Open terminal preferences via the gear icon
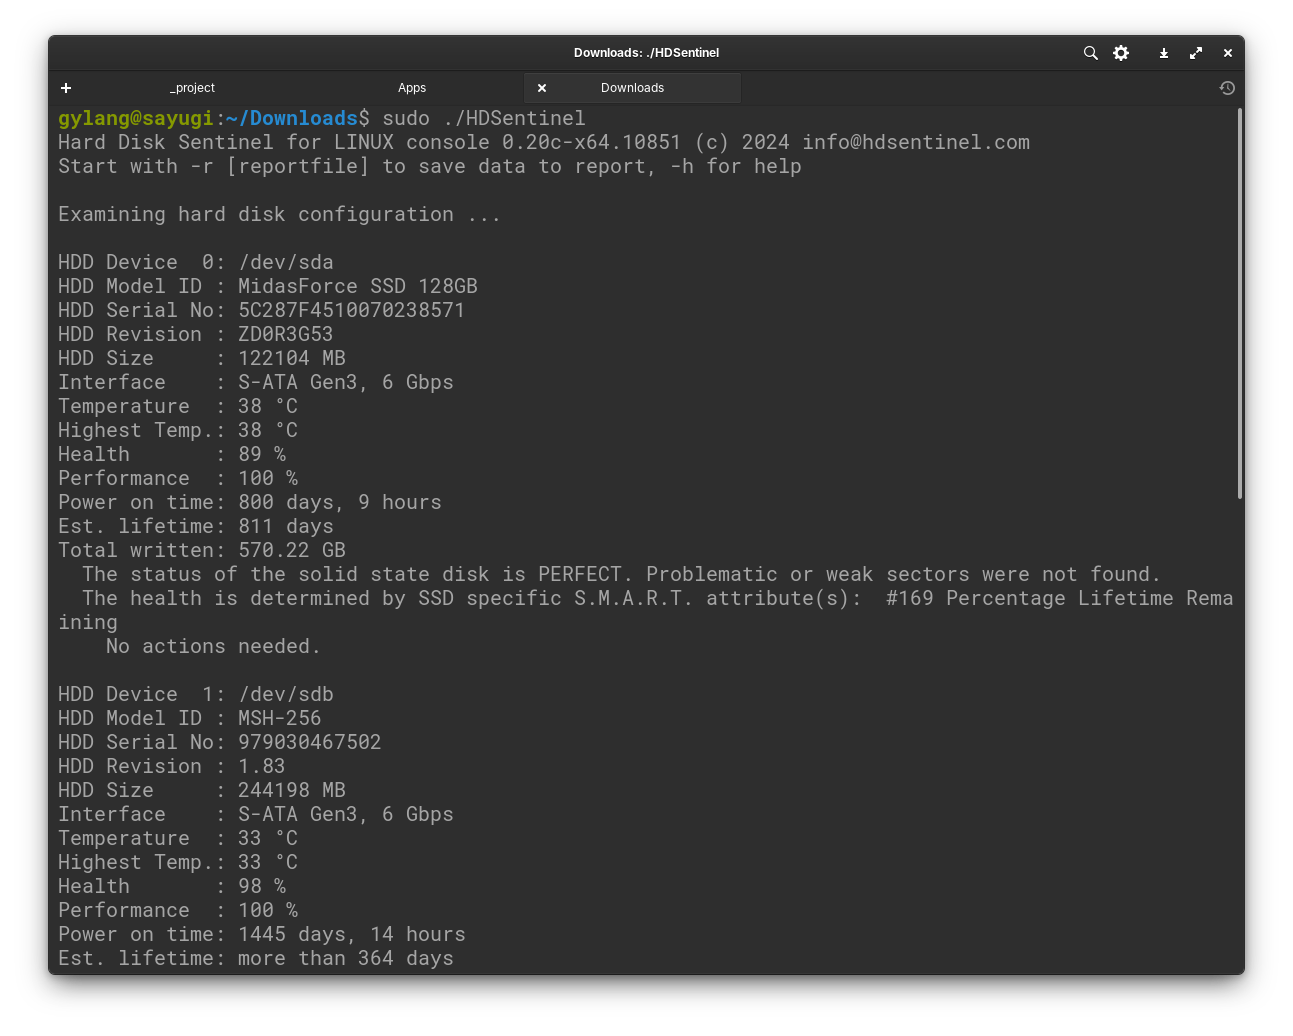 [1120, 53]
